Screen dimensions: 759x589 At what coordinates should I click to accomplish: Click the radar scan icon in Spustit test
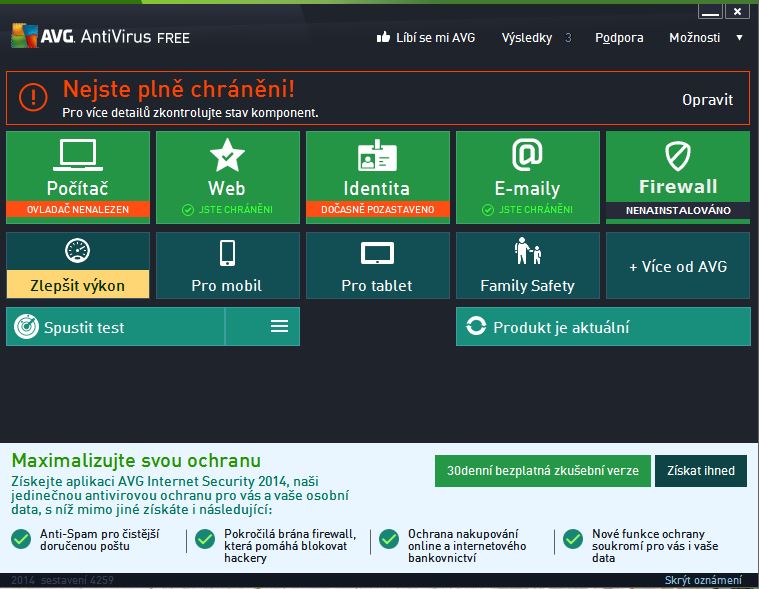(x=26, y=326)
